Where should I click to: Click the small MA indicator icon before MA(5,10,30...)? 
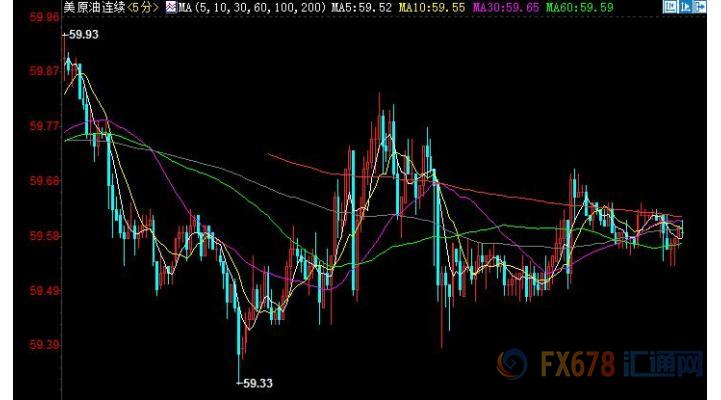point(170,8)
